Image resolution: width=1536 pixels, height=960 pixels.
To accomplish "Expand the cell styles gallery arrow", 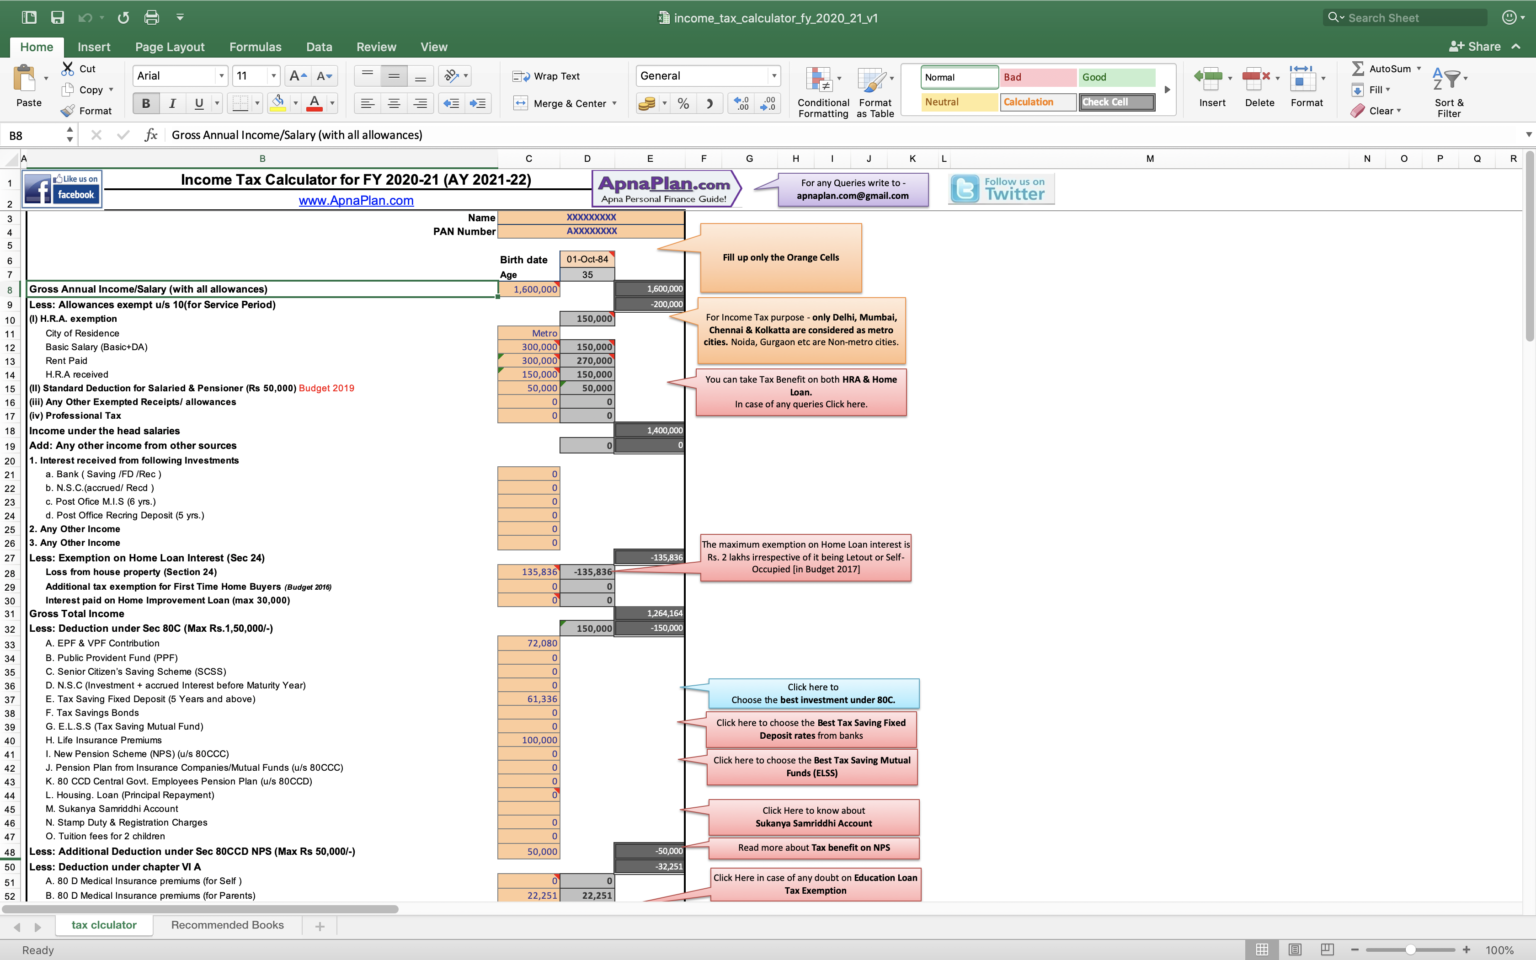I will coord(1167,90).
